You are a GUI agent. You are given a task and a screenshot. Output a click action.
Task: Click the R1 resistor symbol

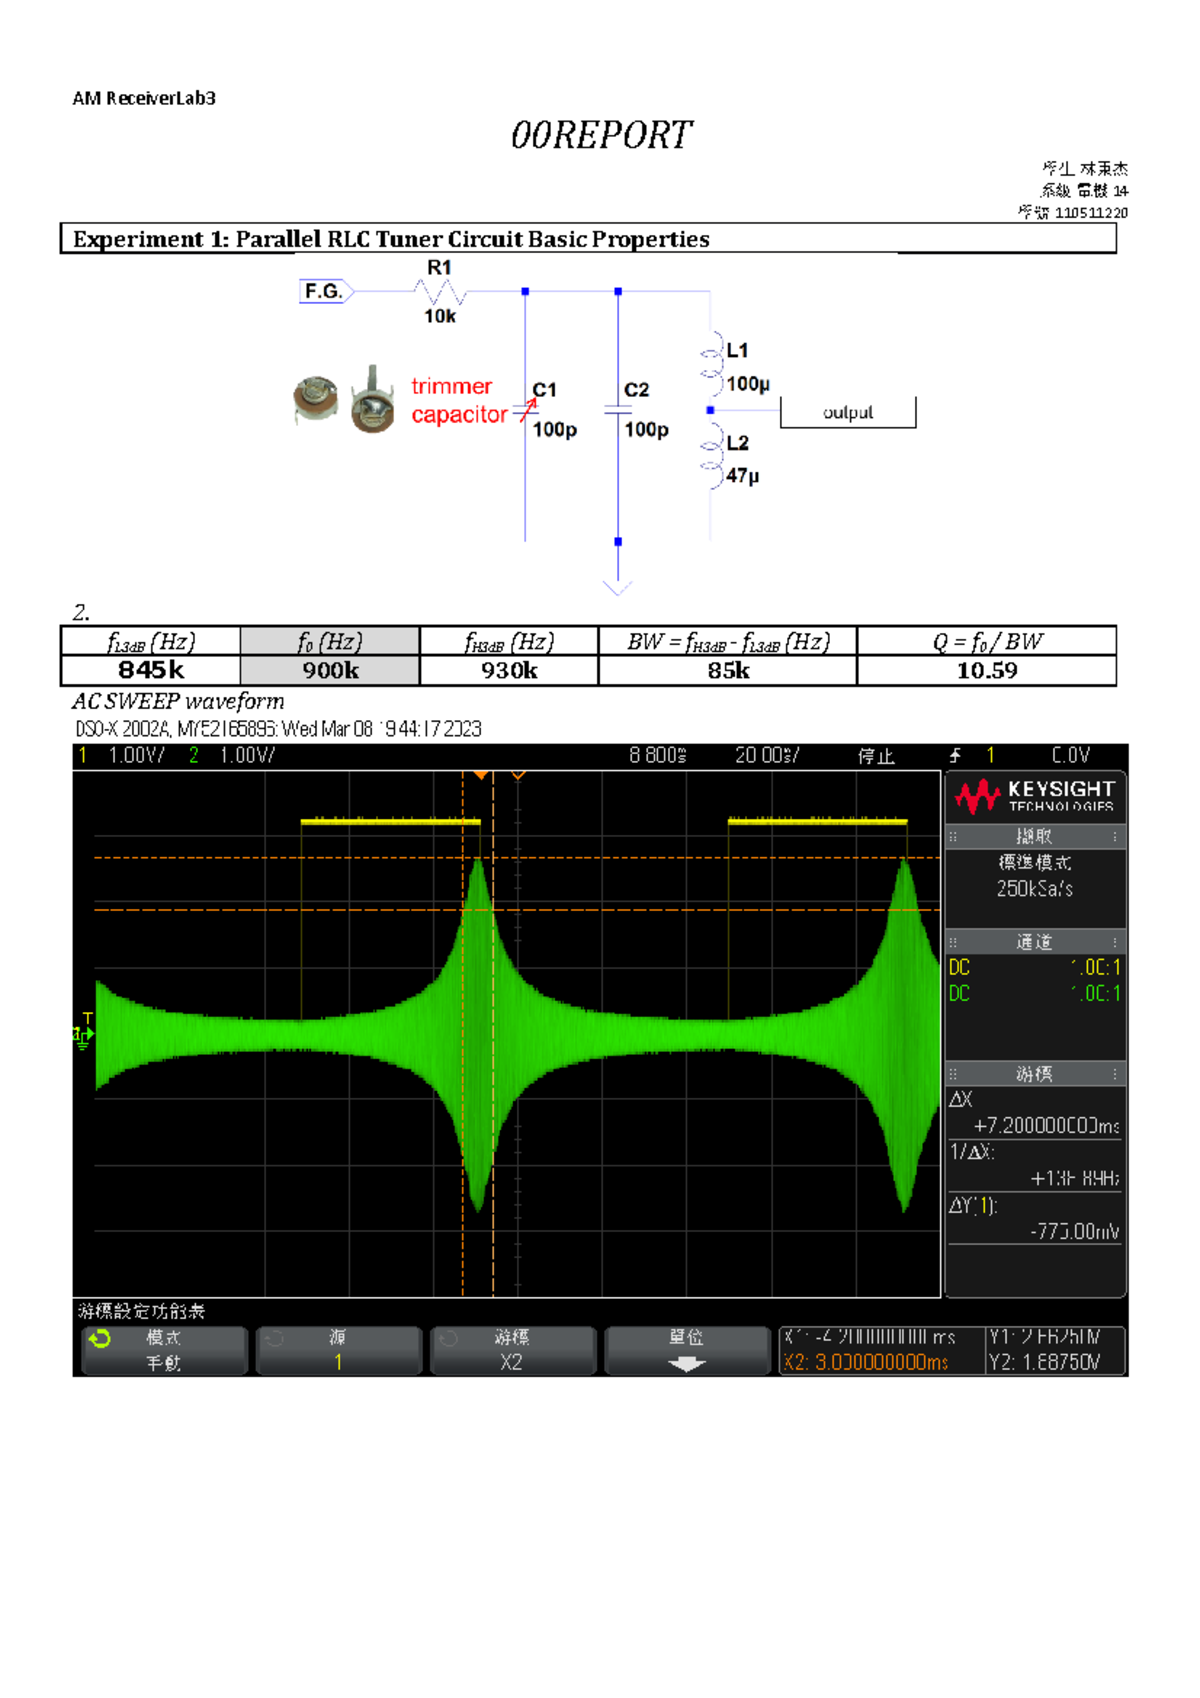[x=440, y=292]
